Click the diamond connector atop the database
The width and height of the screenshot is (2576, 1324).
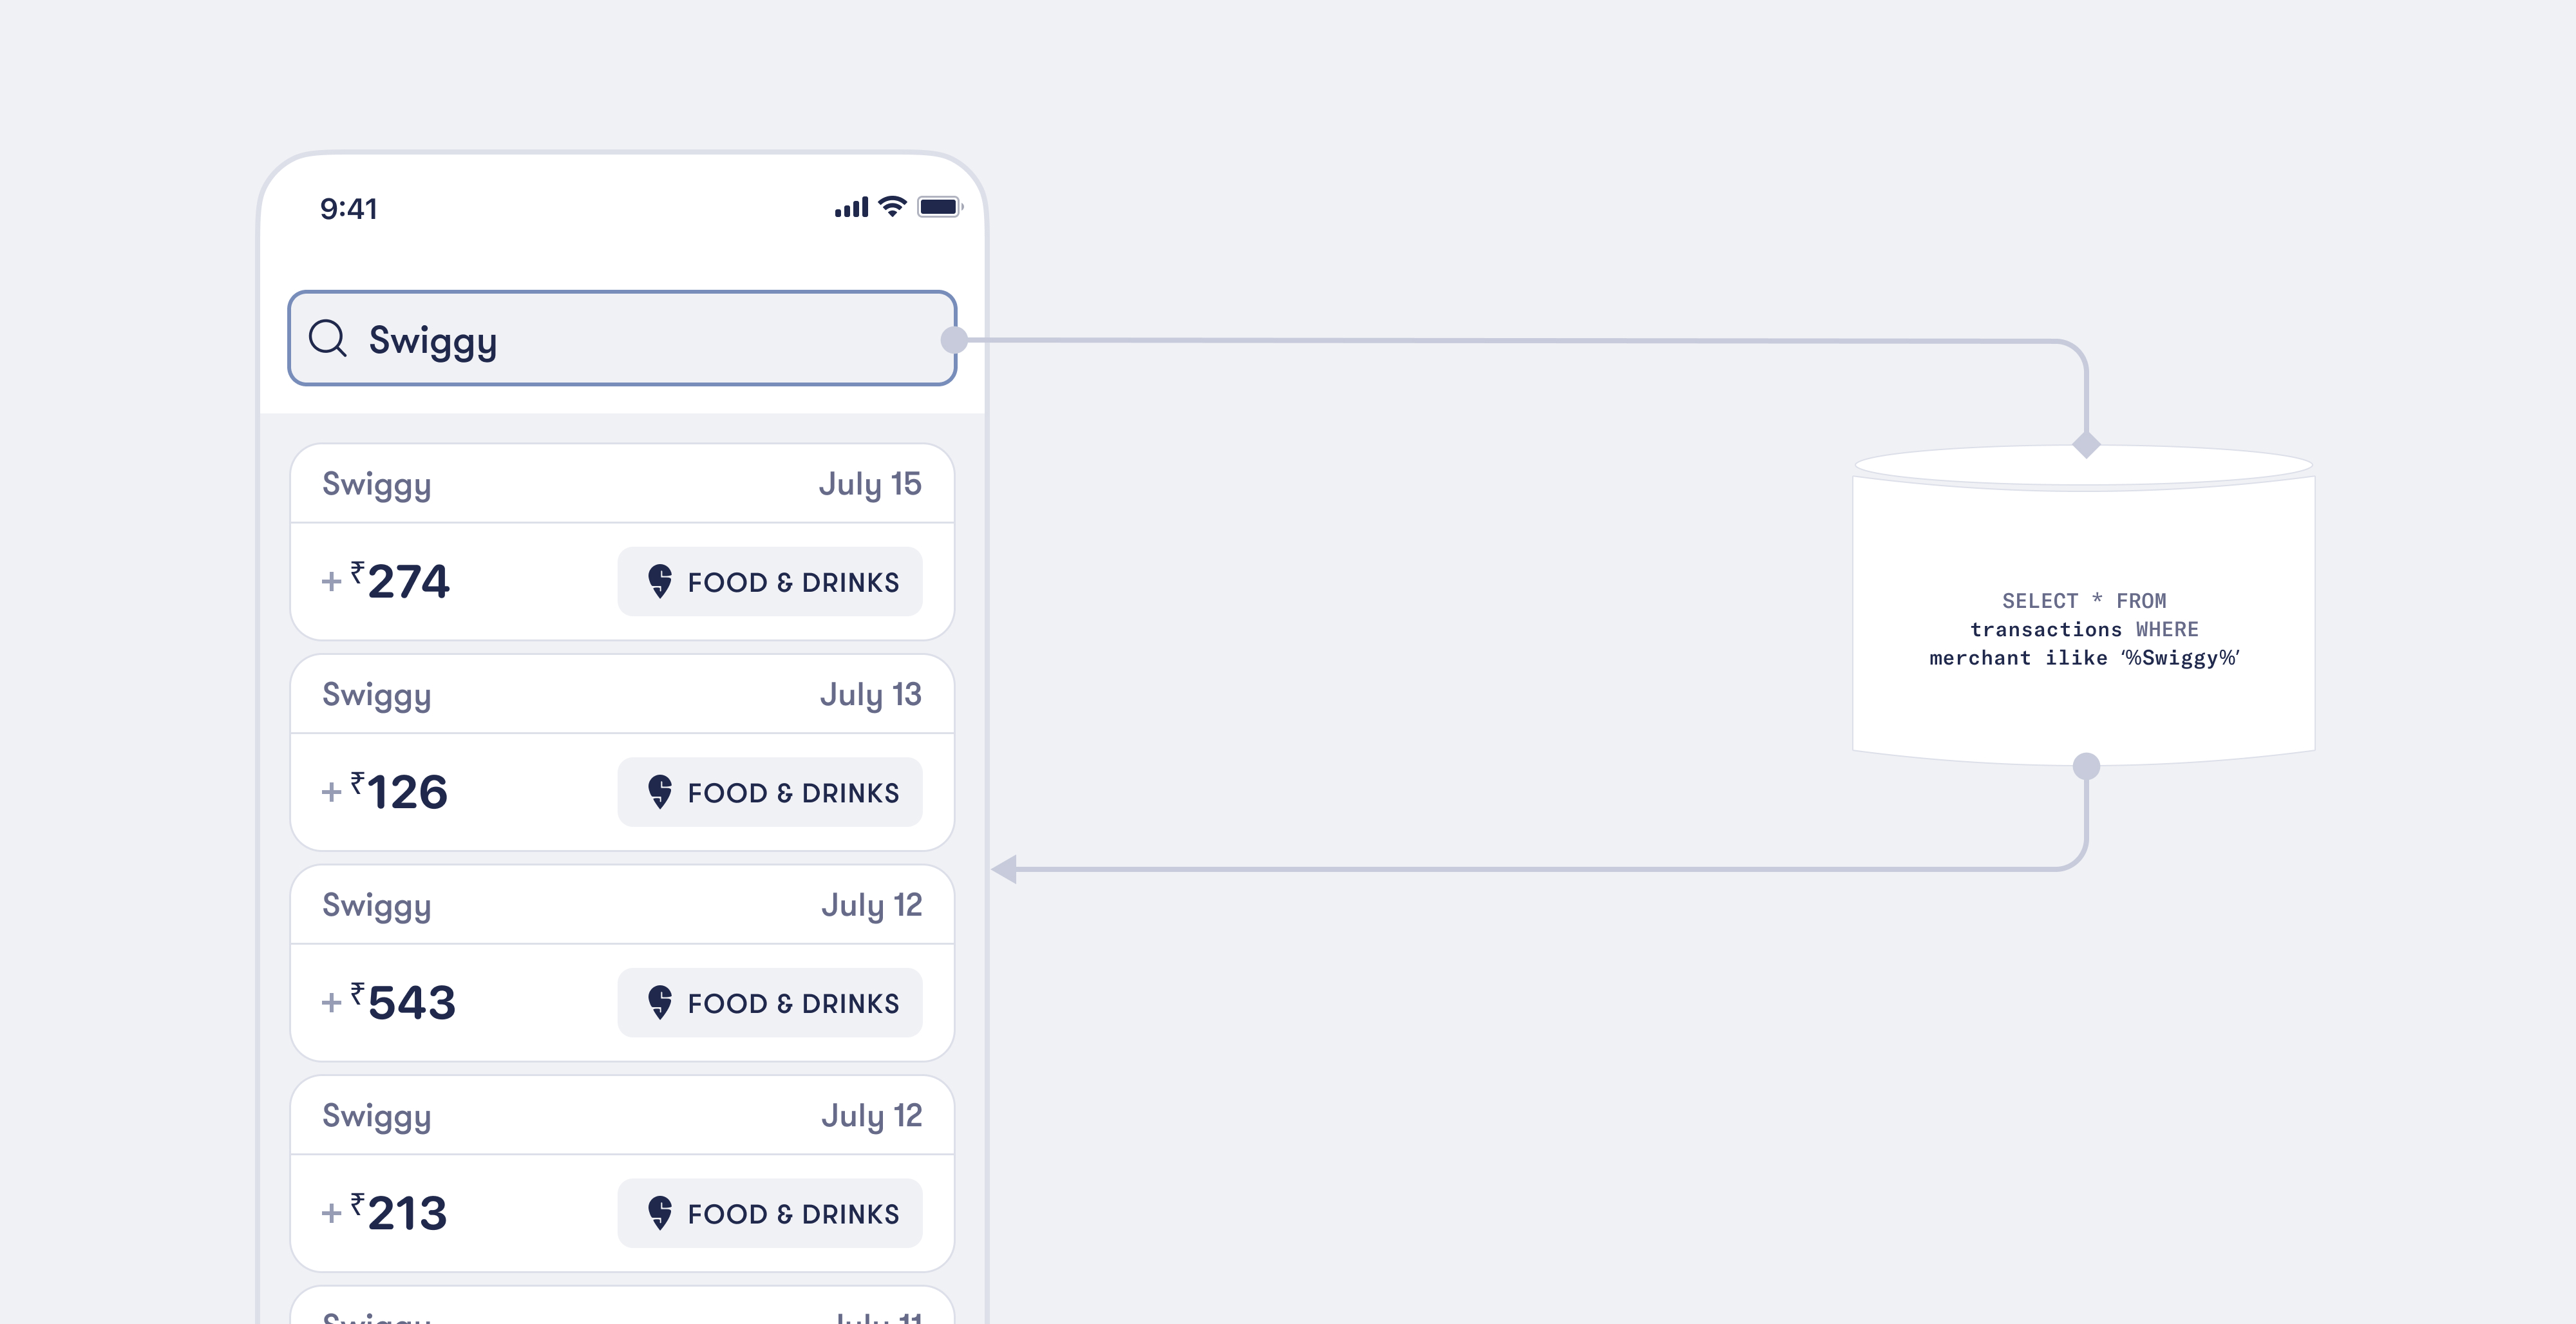point(2086,444)
